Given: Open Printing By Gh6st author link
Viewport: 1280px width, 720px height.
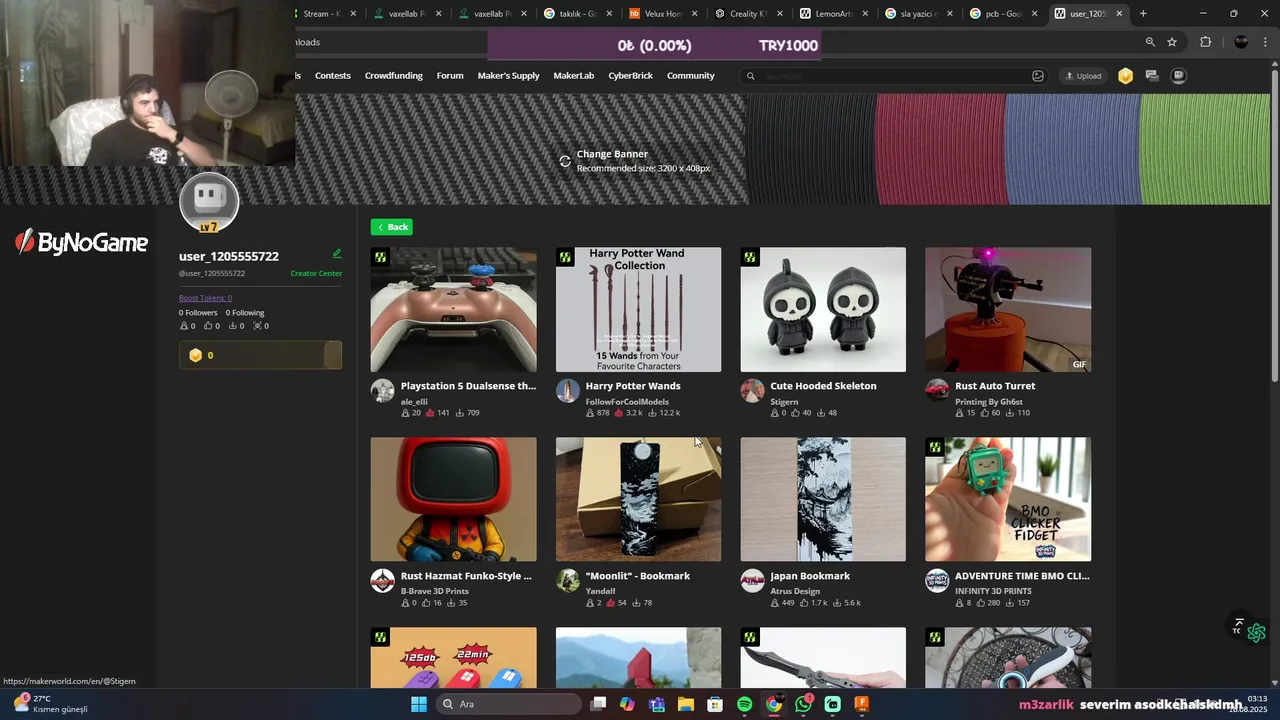Looking at the screenshot, I should (x=989, y=402).
